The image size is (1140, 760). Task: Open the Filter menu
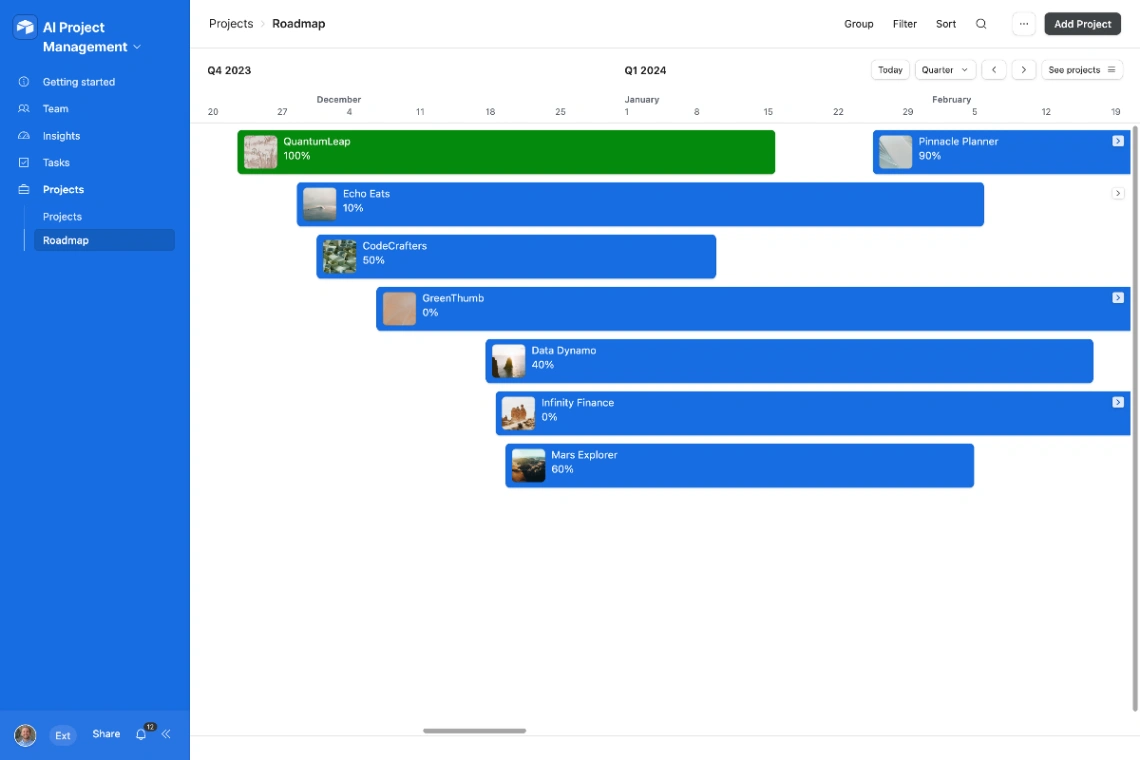point(904,23)
